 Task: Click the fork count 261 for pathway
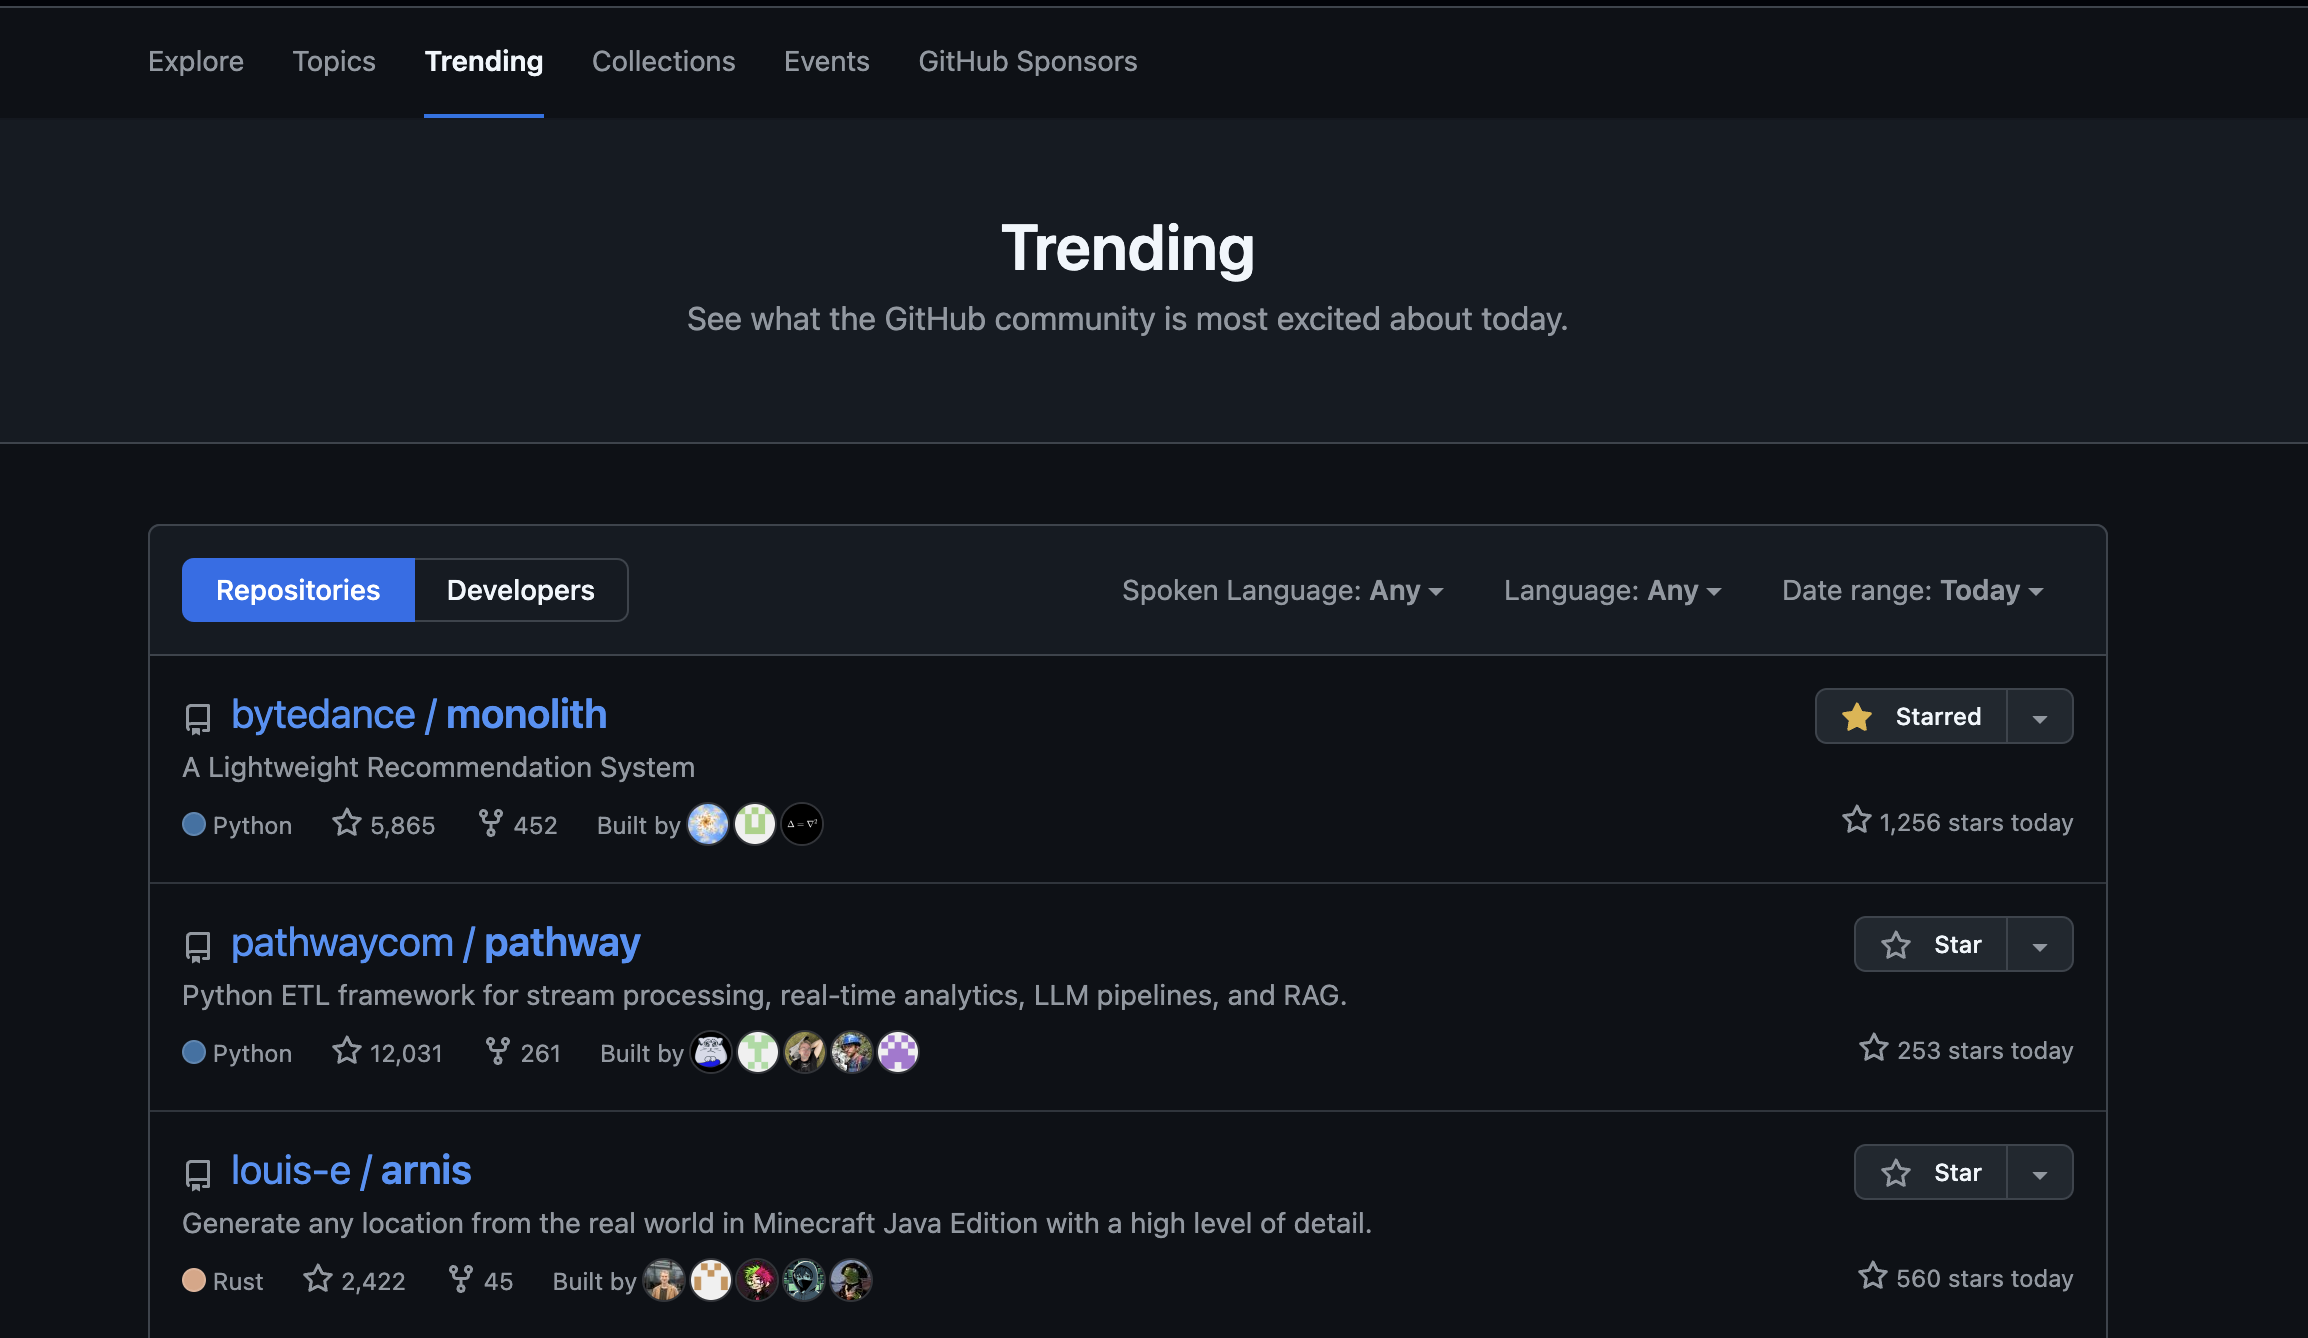[522, 1052]
